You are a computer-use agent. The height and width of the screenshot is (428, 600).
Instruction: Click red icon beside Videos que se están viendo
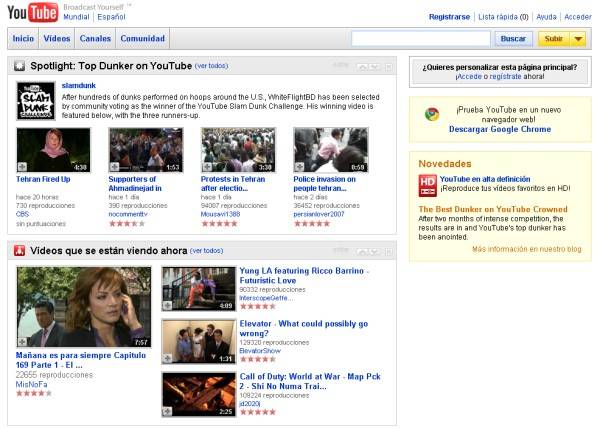point(19,251)
